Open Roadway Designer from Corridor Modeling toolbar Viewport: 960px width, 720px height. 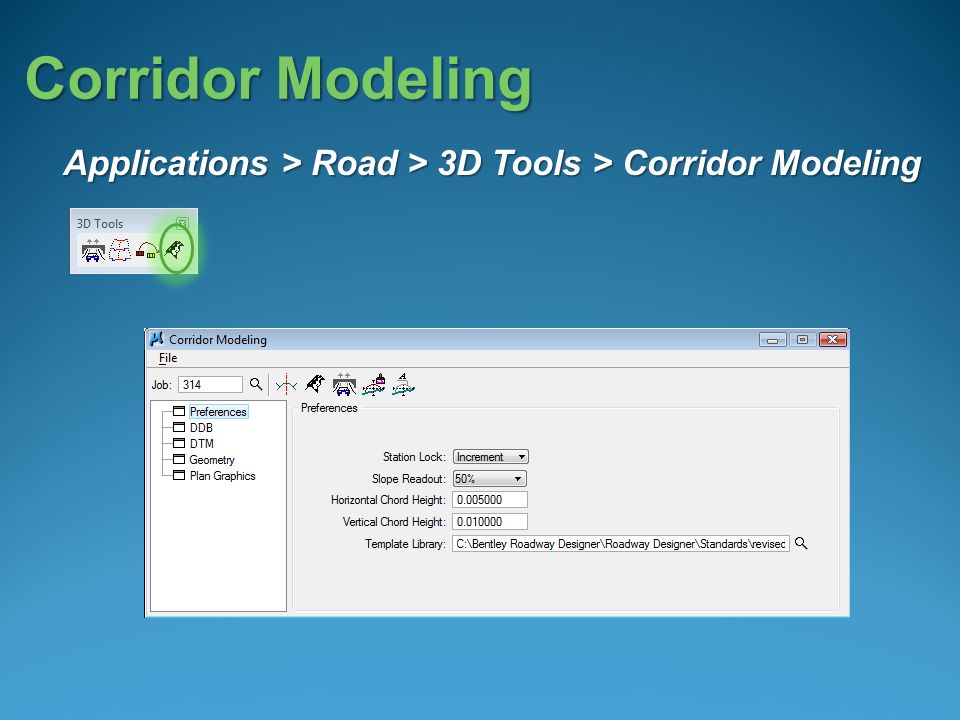[x=315, y=384]
